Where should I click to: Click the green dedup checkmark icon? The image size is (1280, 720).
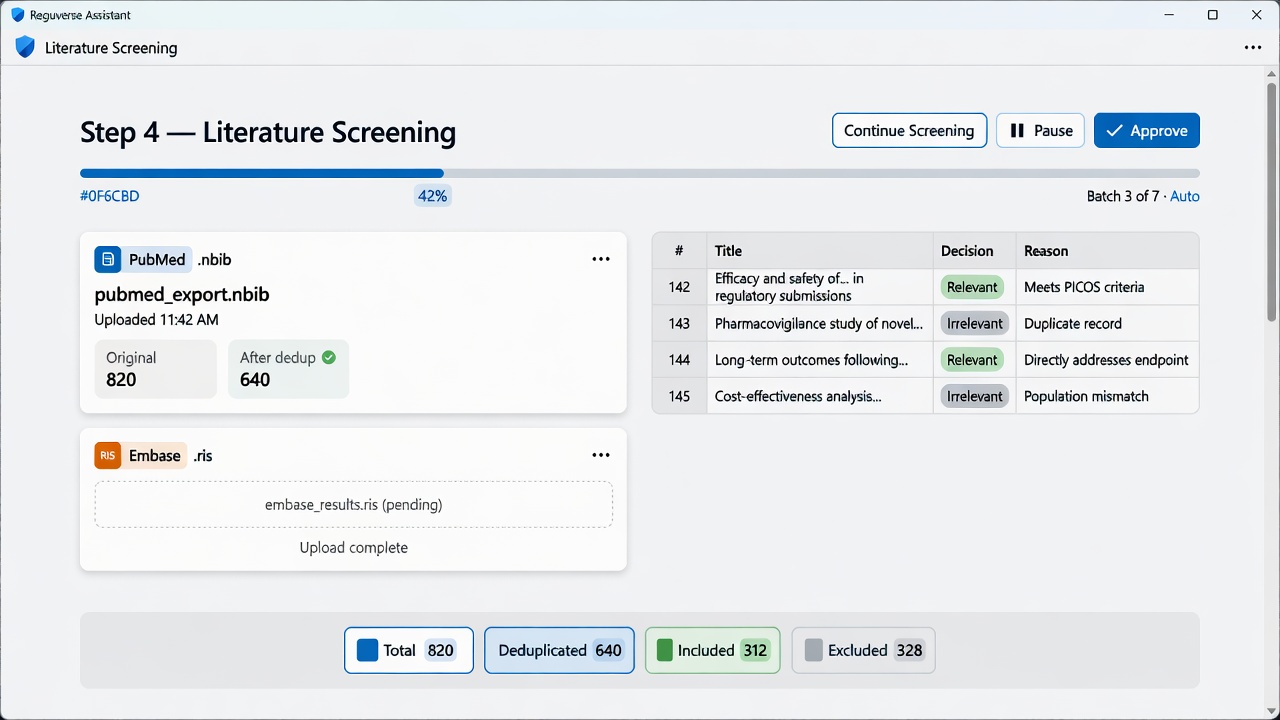pyautogui.click(x=329, y=357)
